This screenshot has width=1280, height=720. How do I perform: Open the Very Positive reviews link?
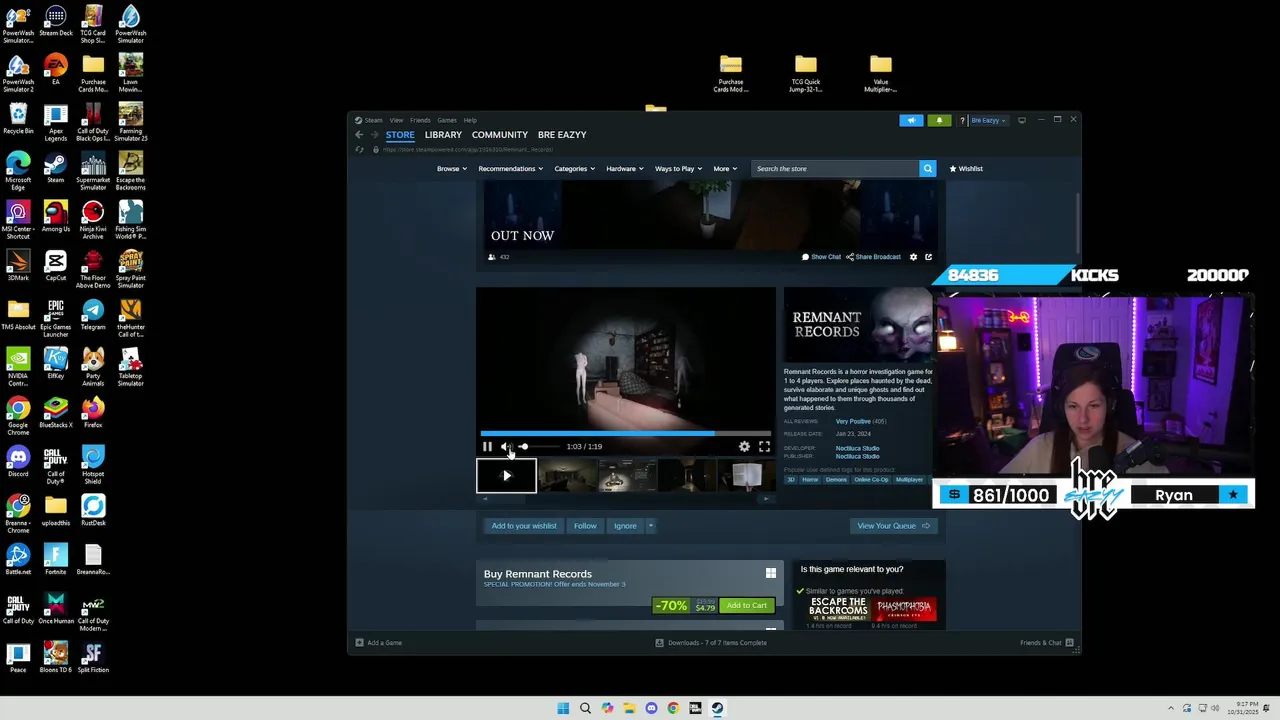853,422
